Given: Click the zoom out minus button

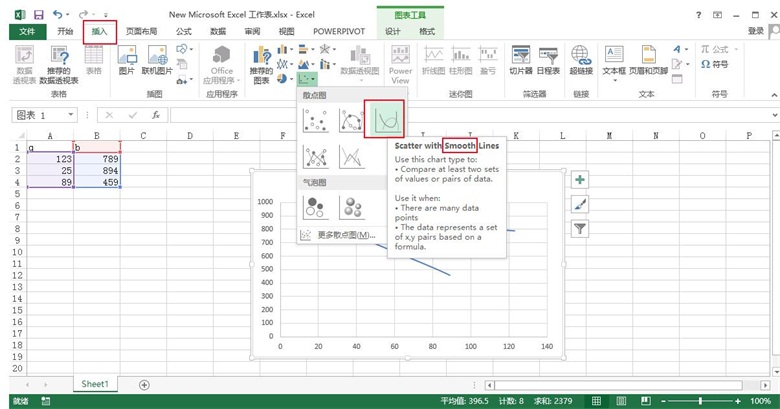Looking at the screenshot, I should pos(664,401).
